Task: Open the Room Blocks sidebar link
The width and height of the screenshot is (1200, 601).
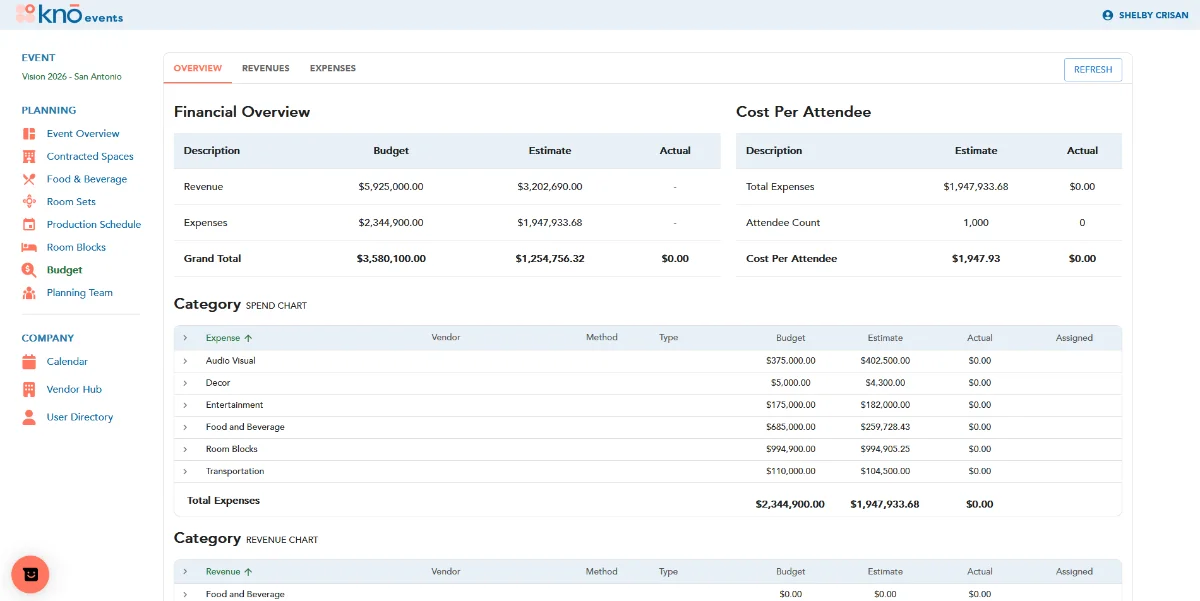Action: (x=76, y=247)
